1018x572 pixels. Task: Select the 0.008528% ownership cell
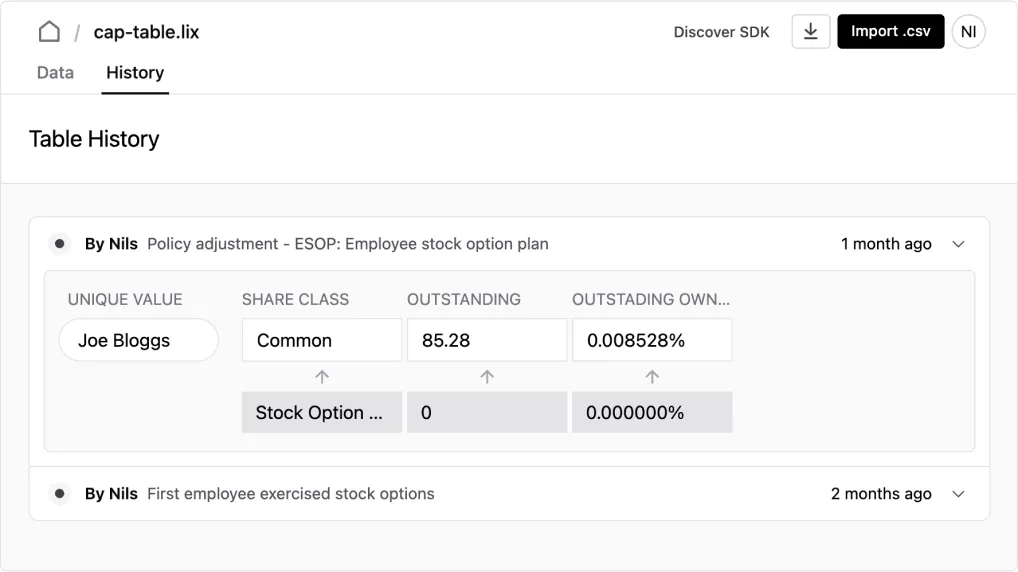652,340
